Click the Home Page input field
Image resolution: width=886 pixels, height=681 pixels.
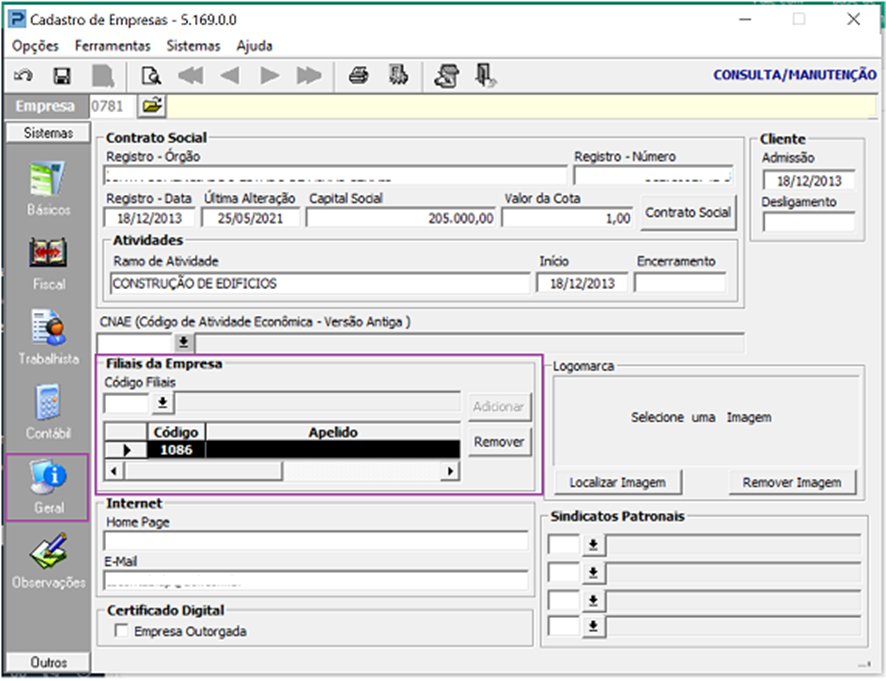click(316, 541)
